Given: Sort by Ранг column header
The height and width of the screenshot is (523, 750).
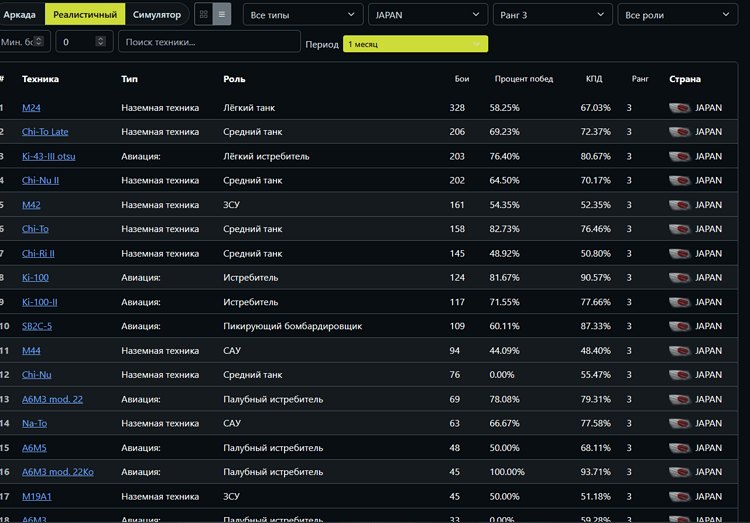Looking at the screenshot, I should (x=640, y=79).
